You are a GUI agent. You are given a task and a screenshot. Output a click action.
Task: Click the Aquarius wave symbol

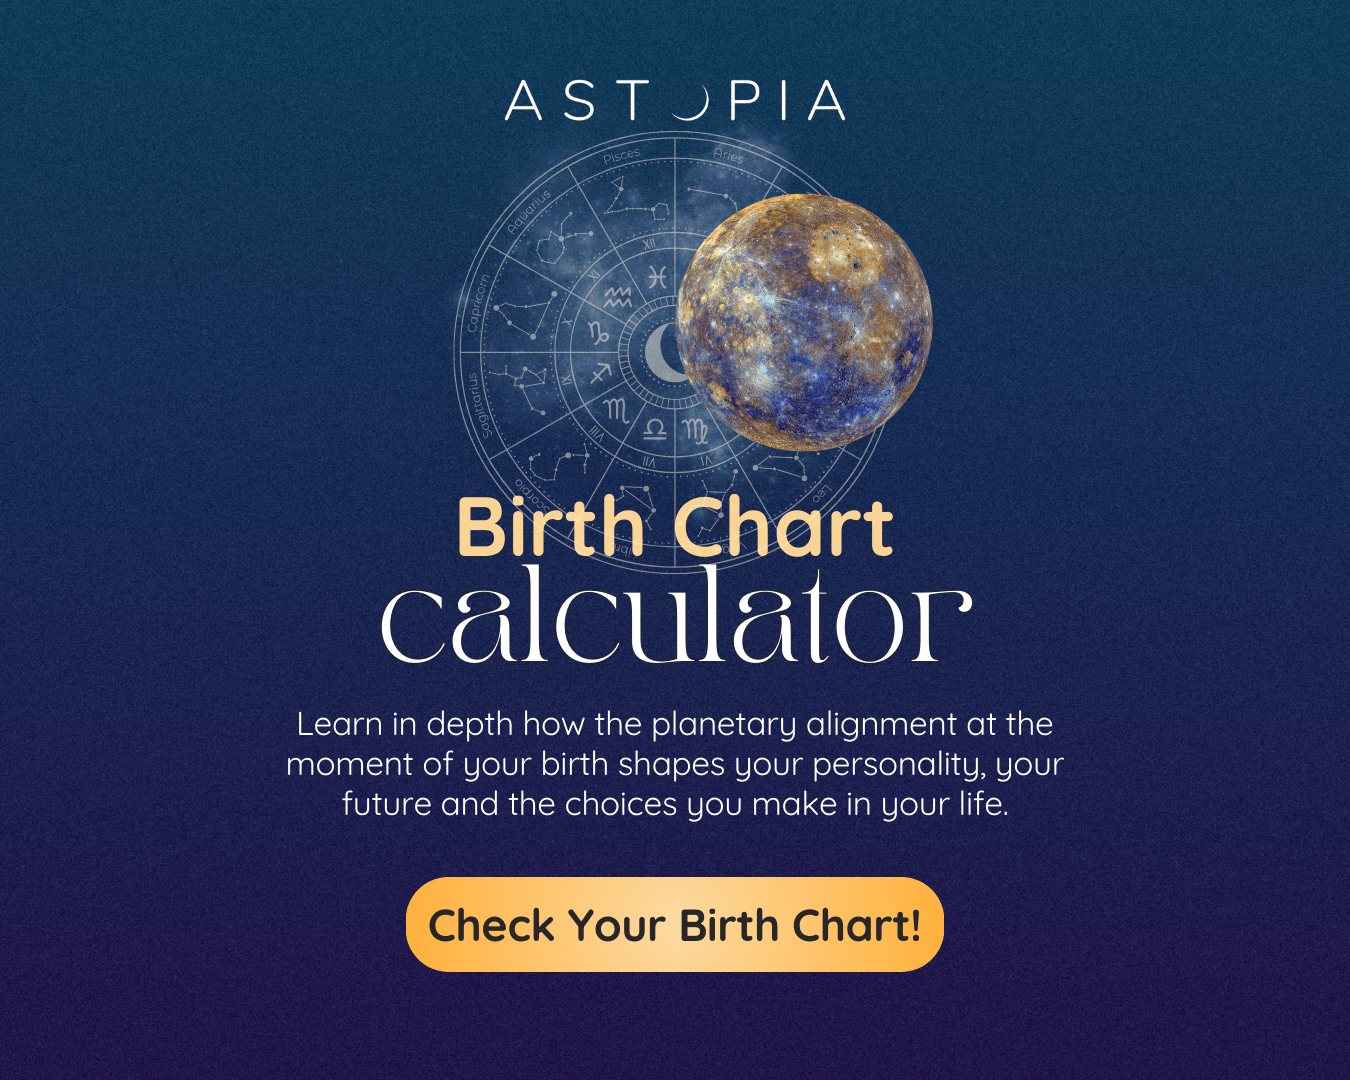[x=617, y=297]
